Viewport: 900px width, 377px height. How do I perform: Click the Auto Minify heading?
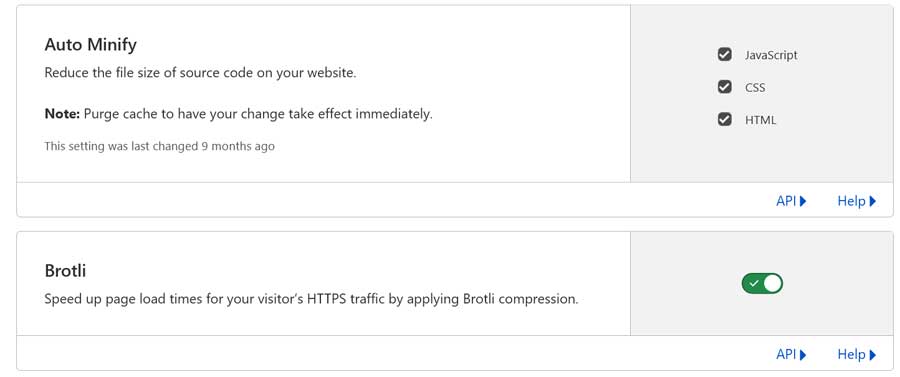point(91,45)
